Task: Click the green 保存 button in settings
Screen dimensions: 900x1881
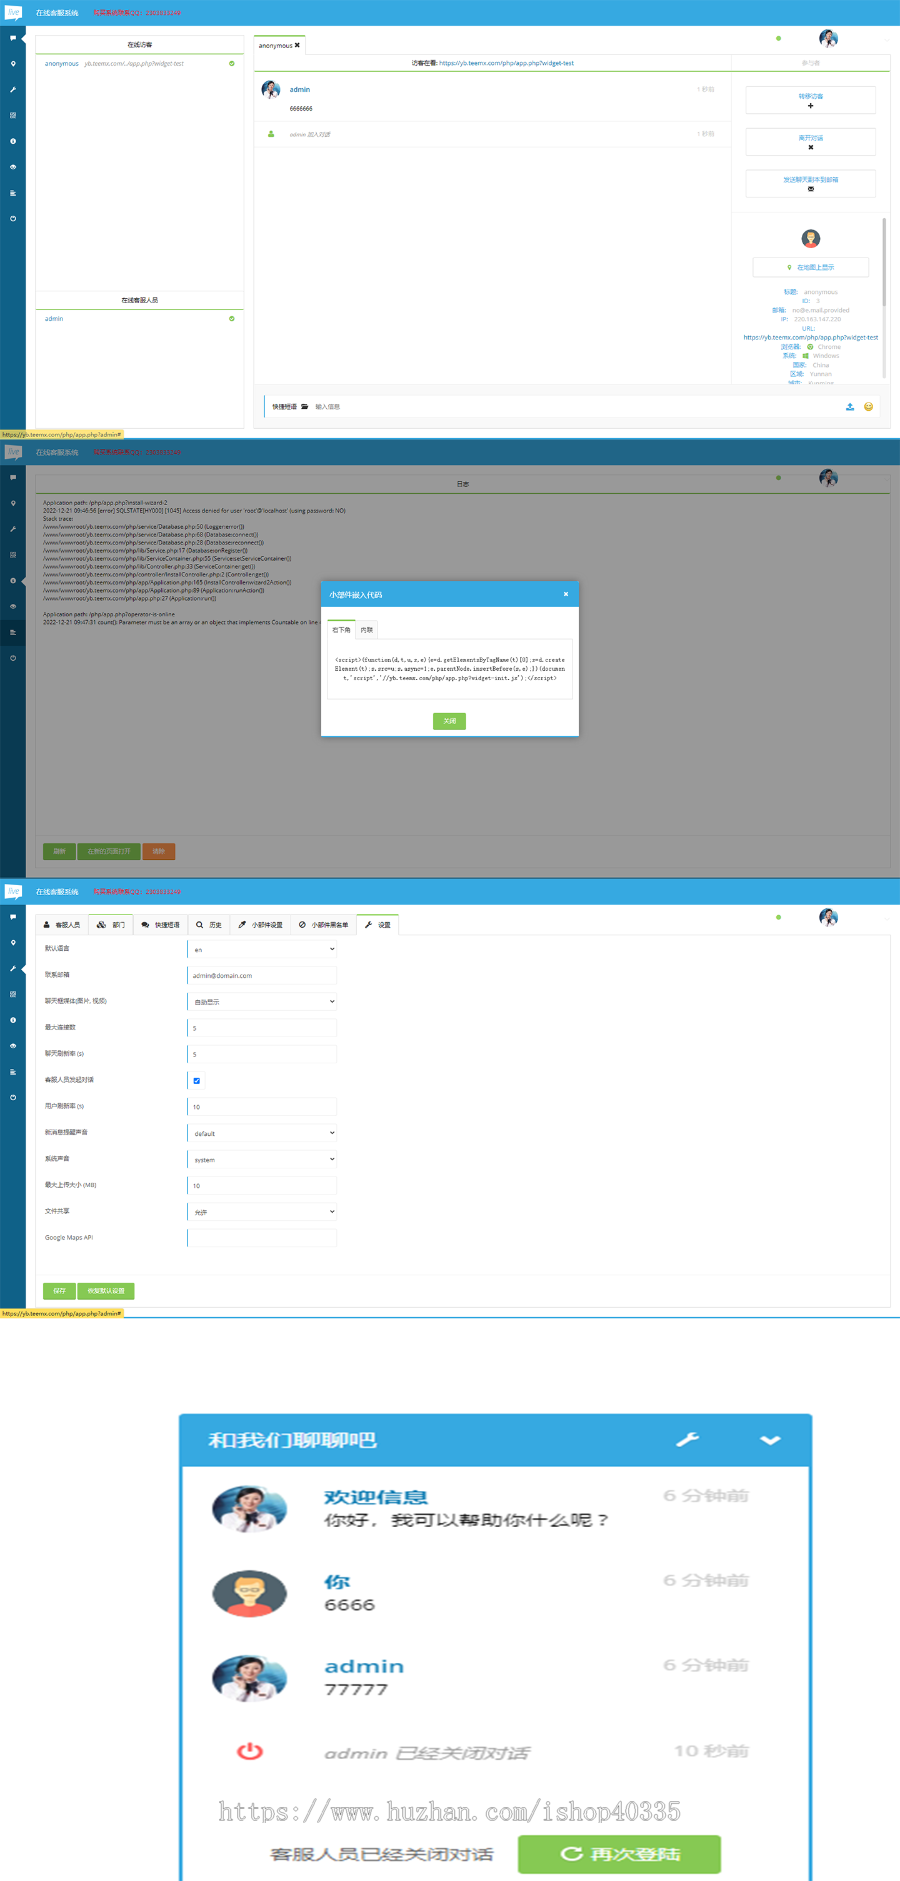Action: [x=59, y=1291]
